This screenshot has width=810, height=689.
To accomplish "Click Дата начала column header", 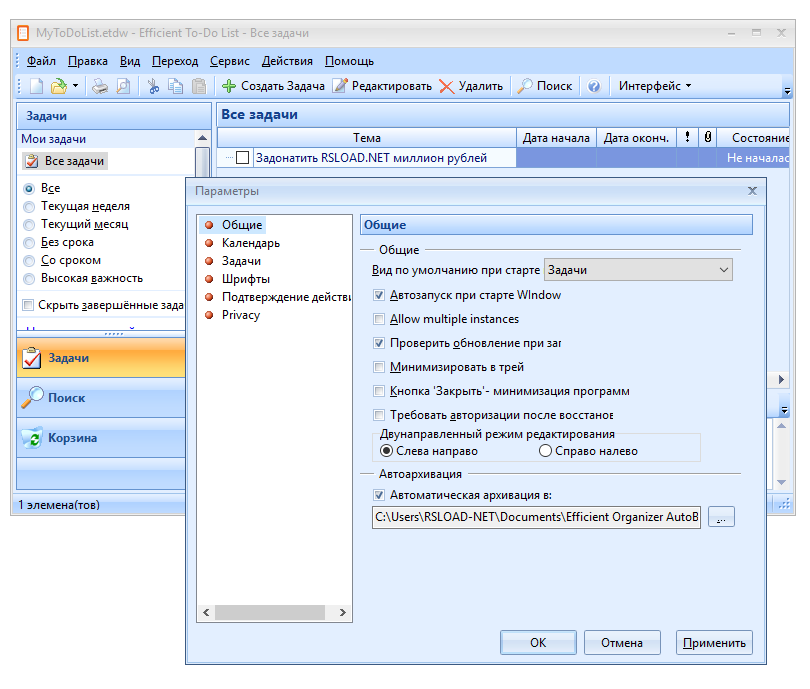I will [556, 138].
